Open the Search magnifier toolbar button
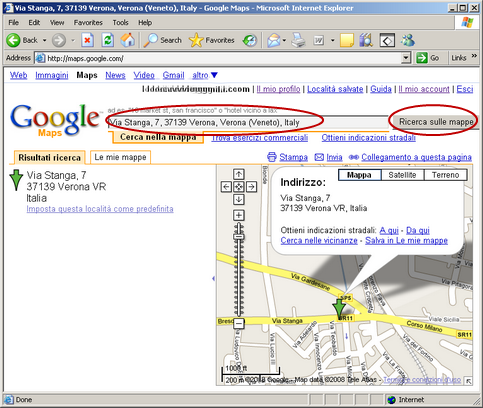The image size is (483, 408). (x=163, y=40)
